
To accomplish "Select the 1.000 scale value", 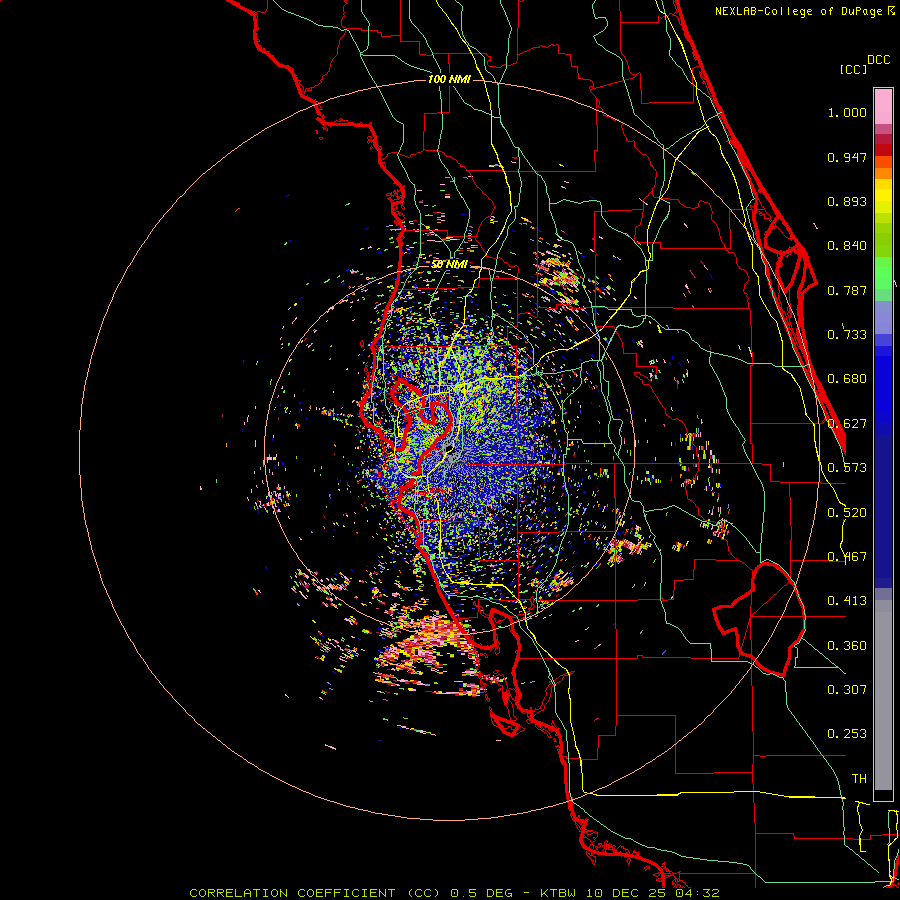I will click(847, 113).
